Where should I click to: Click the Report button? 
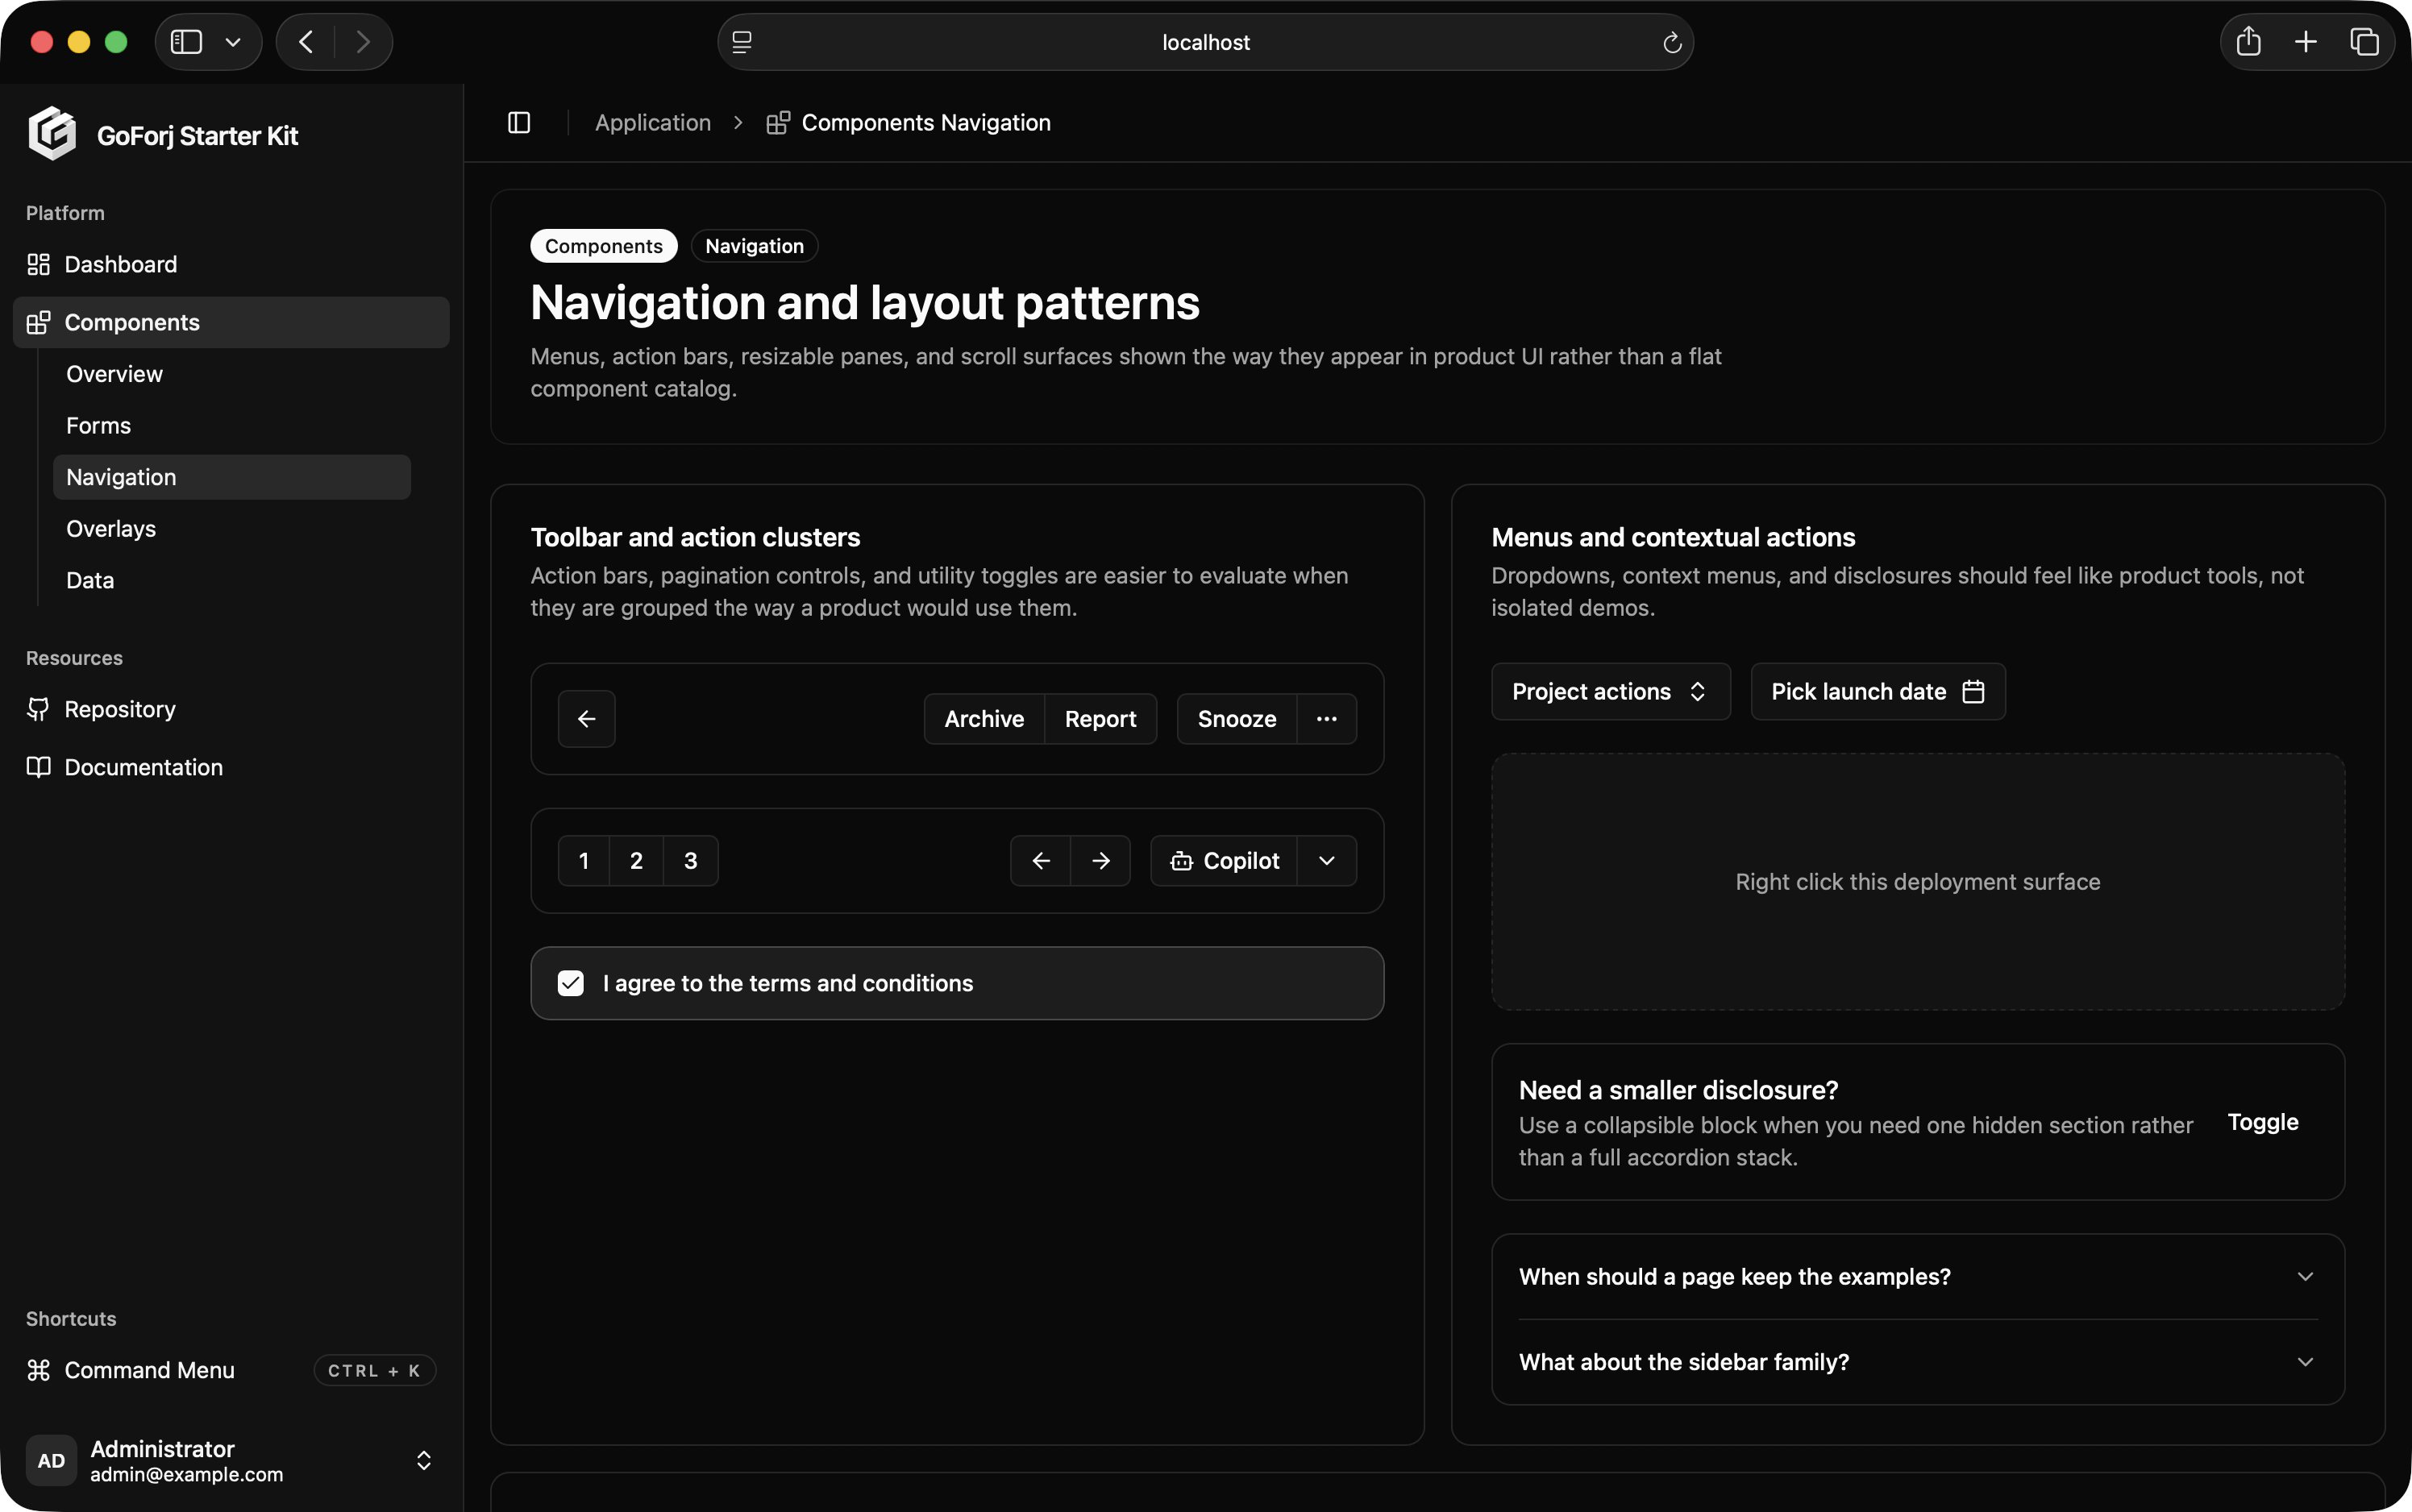[1100, 719]
